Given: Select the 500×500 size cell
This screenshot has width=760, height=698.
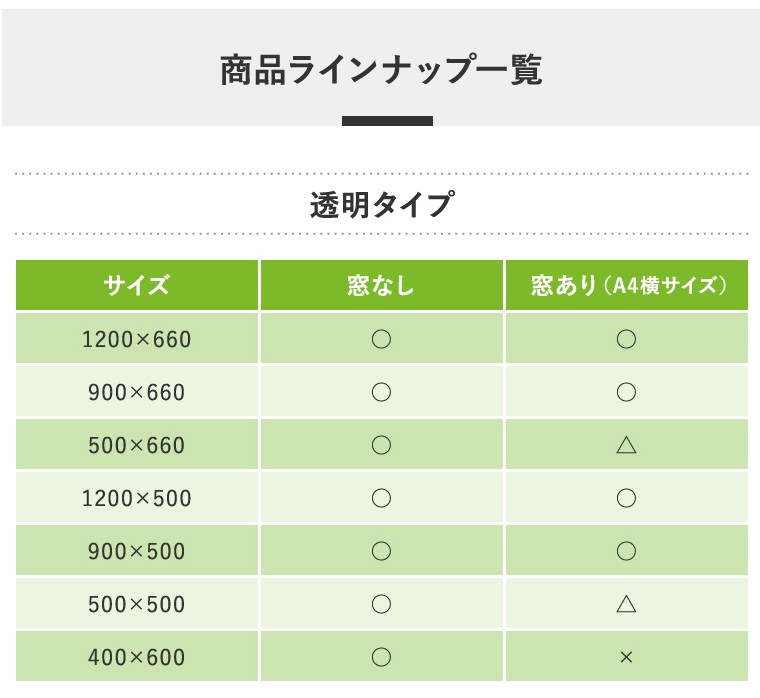Looking at the screenshot, I should [x=137, y=604].
